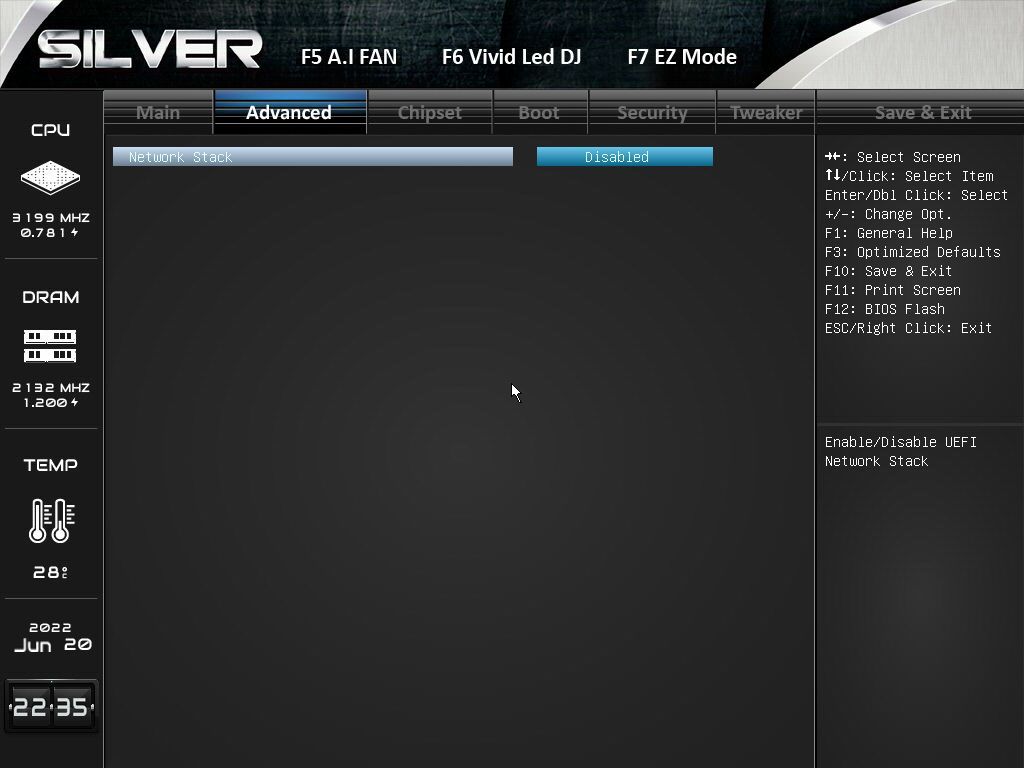The image size is (1024, 768).
Task: Click the 2132 MHZ DRAM frequency
Action: point(51,387)
